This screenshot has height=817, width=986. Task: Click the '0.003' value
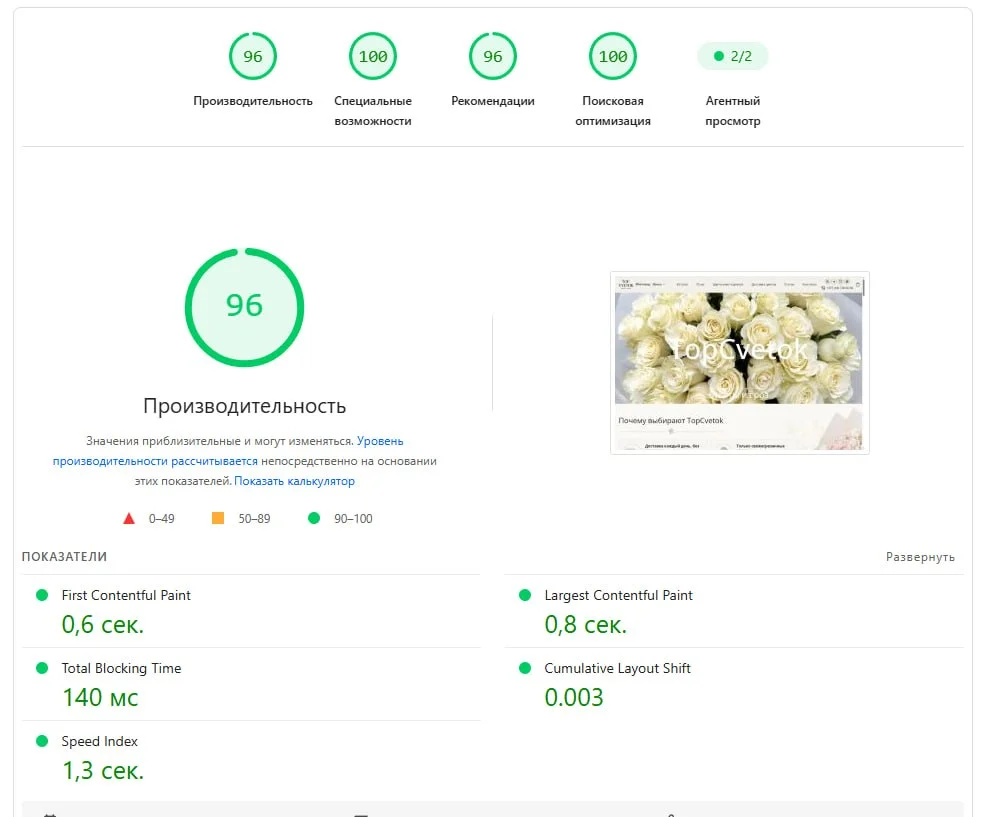[x=574, y=698]
